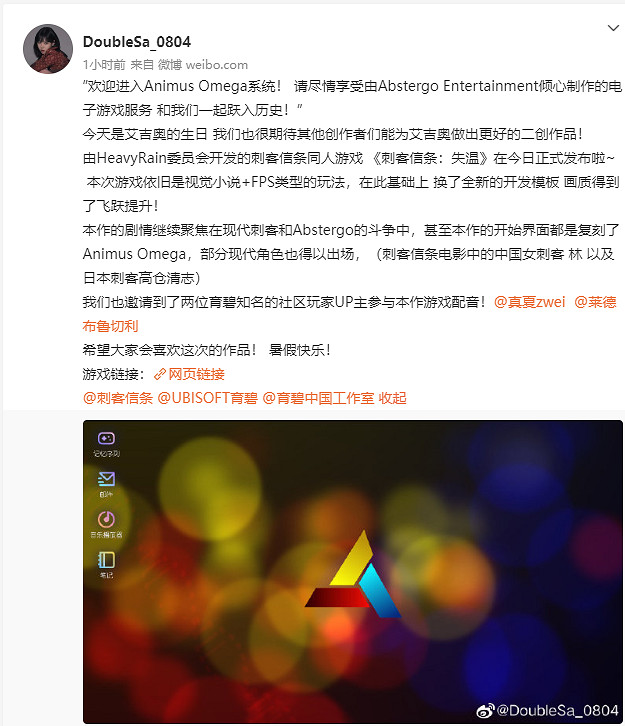
Task: Click the DoubleSa_0804 username
Action: (x=137, y=42)
